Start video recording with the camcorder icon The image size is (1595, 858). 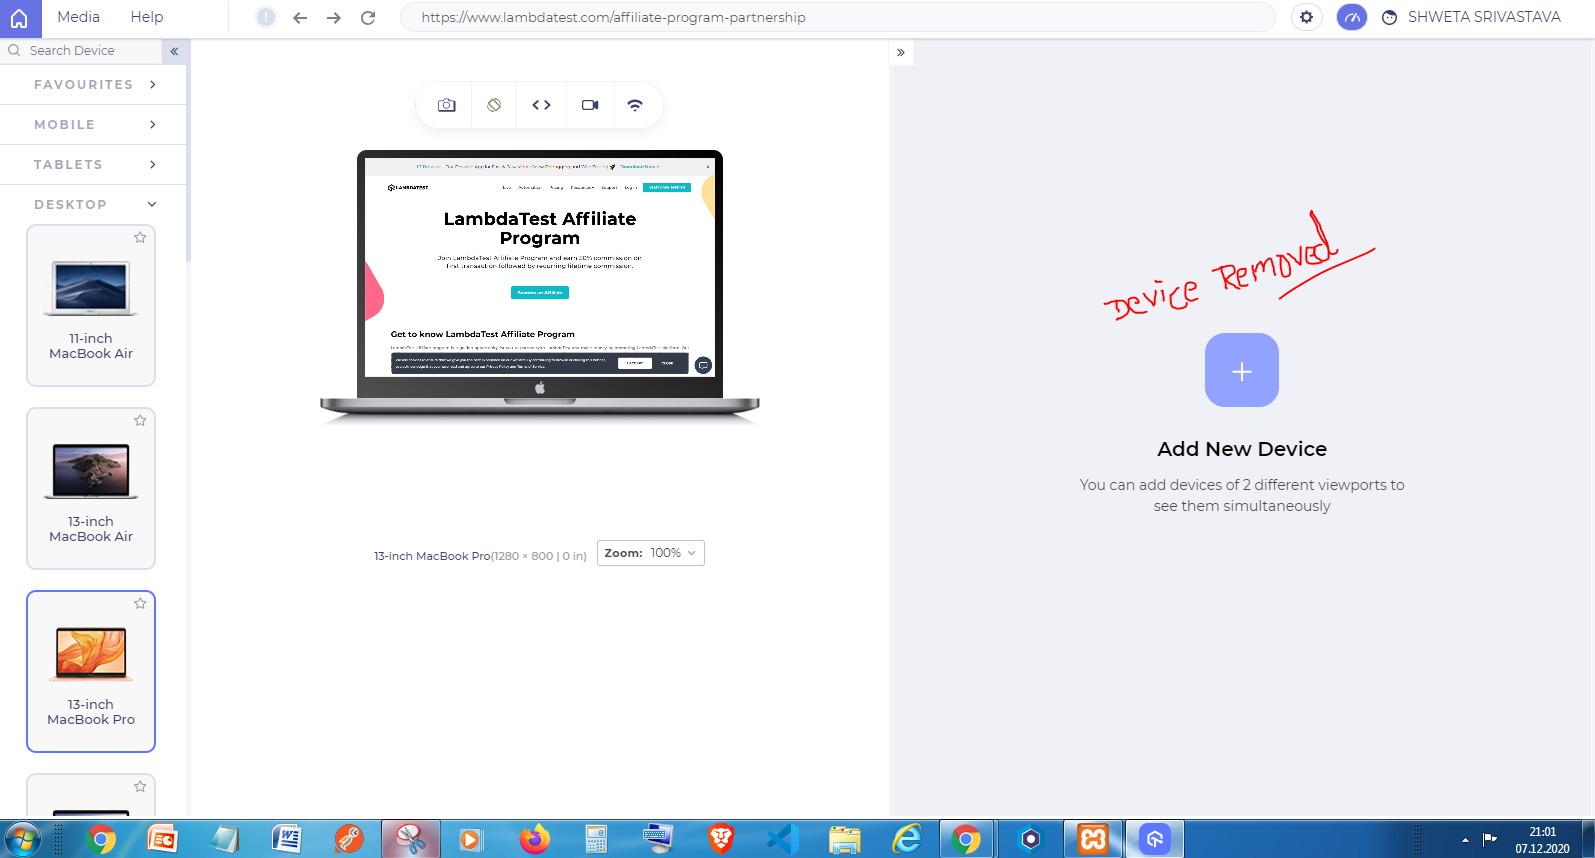click(x=590, y=105)
